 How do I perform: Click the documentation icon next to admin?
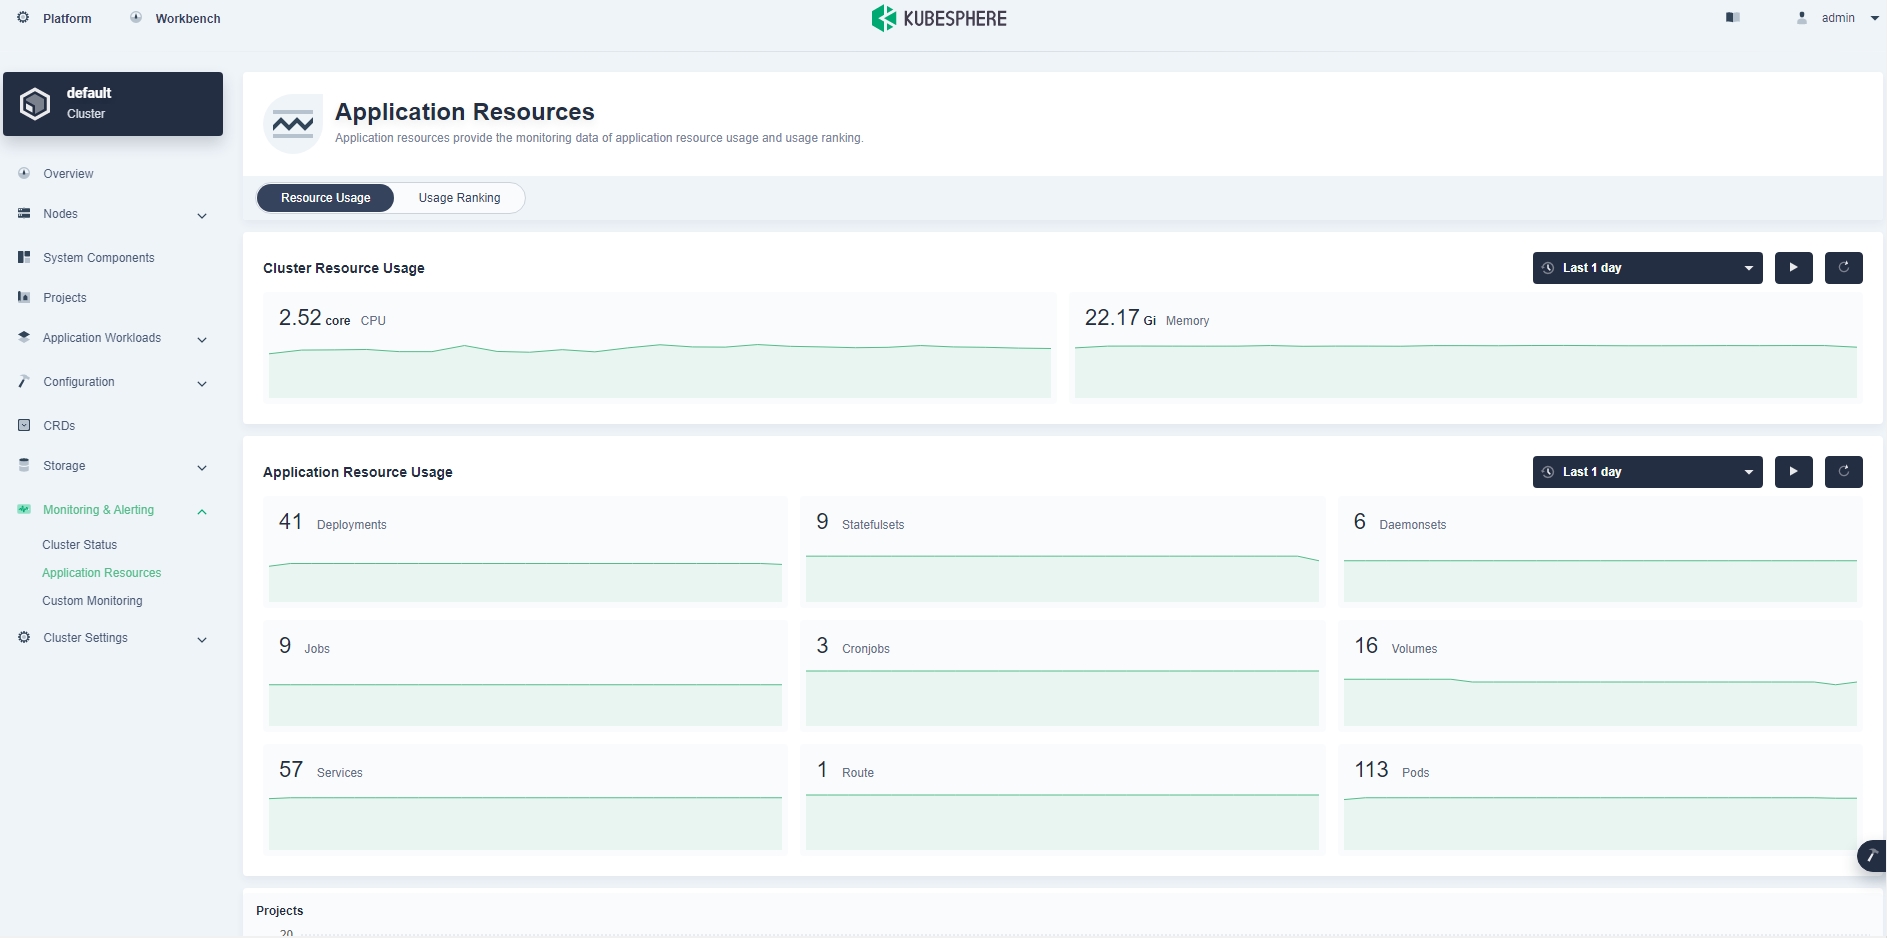pos(1733,18)
